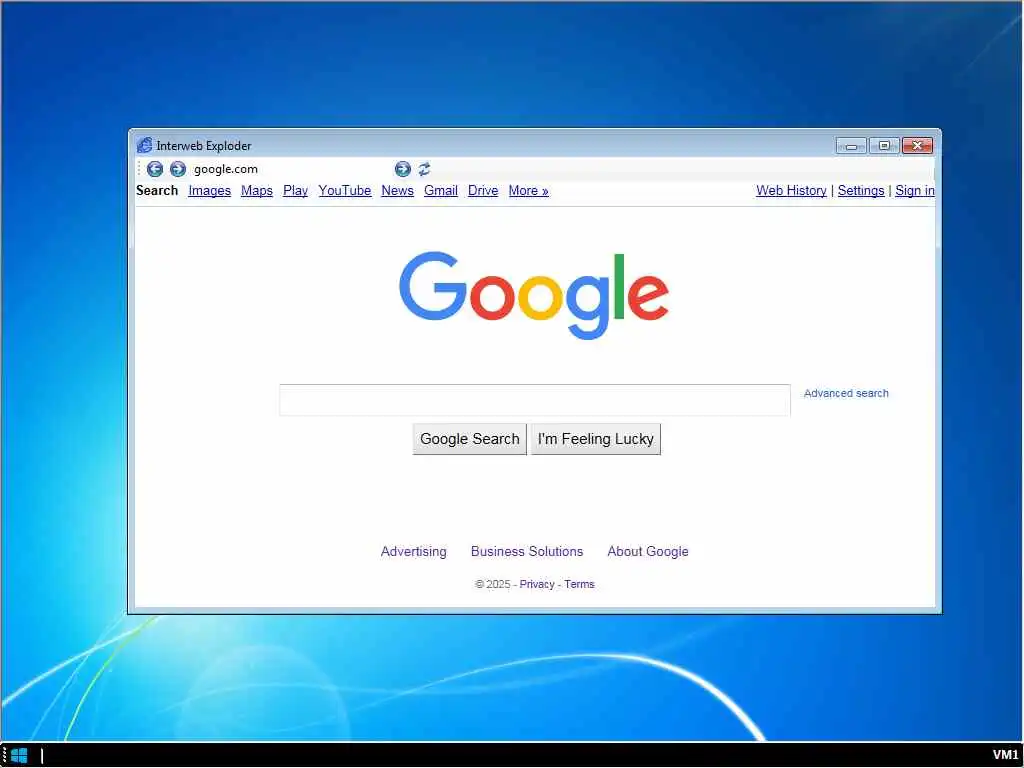Open Web History link
The width and height of the screenshot is (1024, 768).
[791, 191]
